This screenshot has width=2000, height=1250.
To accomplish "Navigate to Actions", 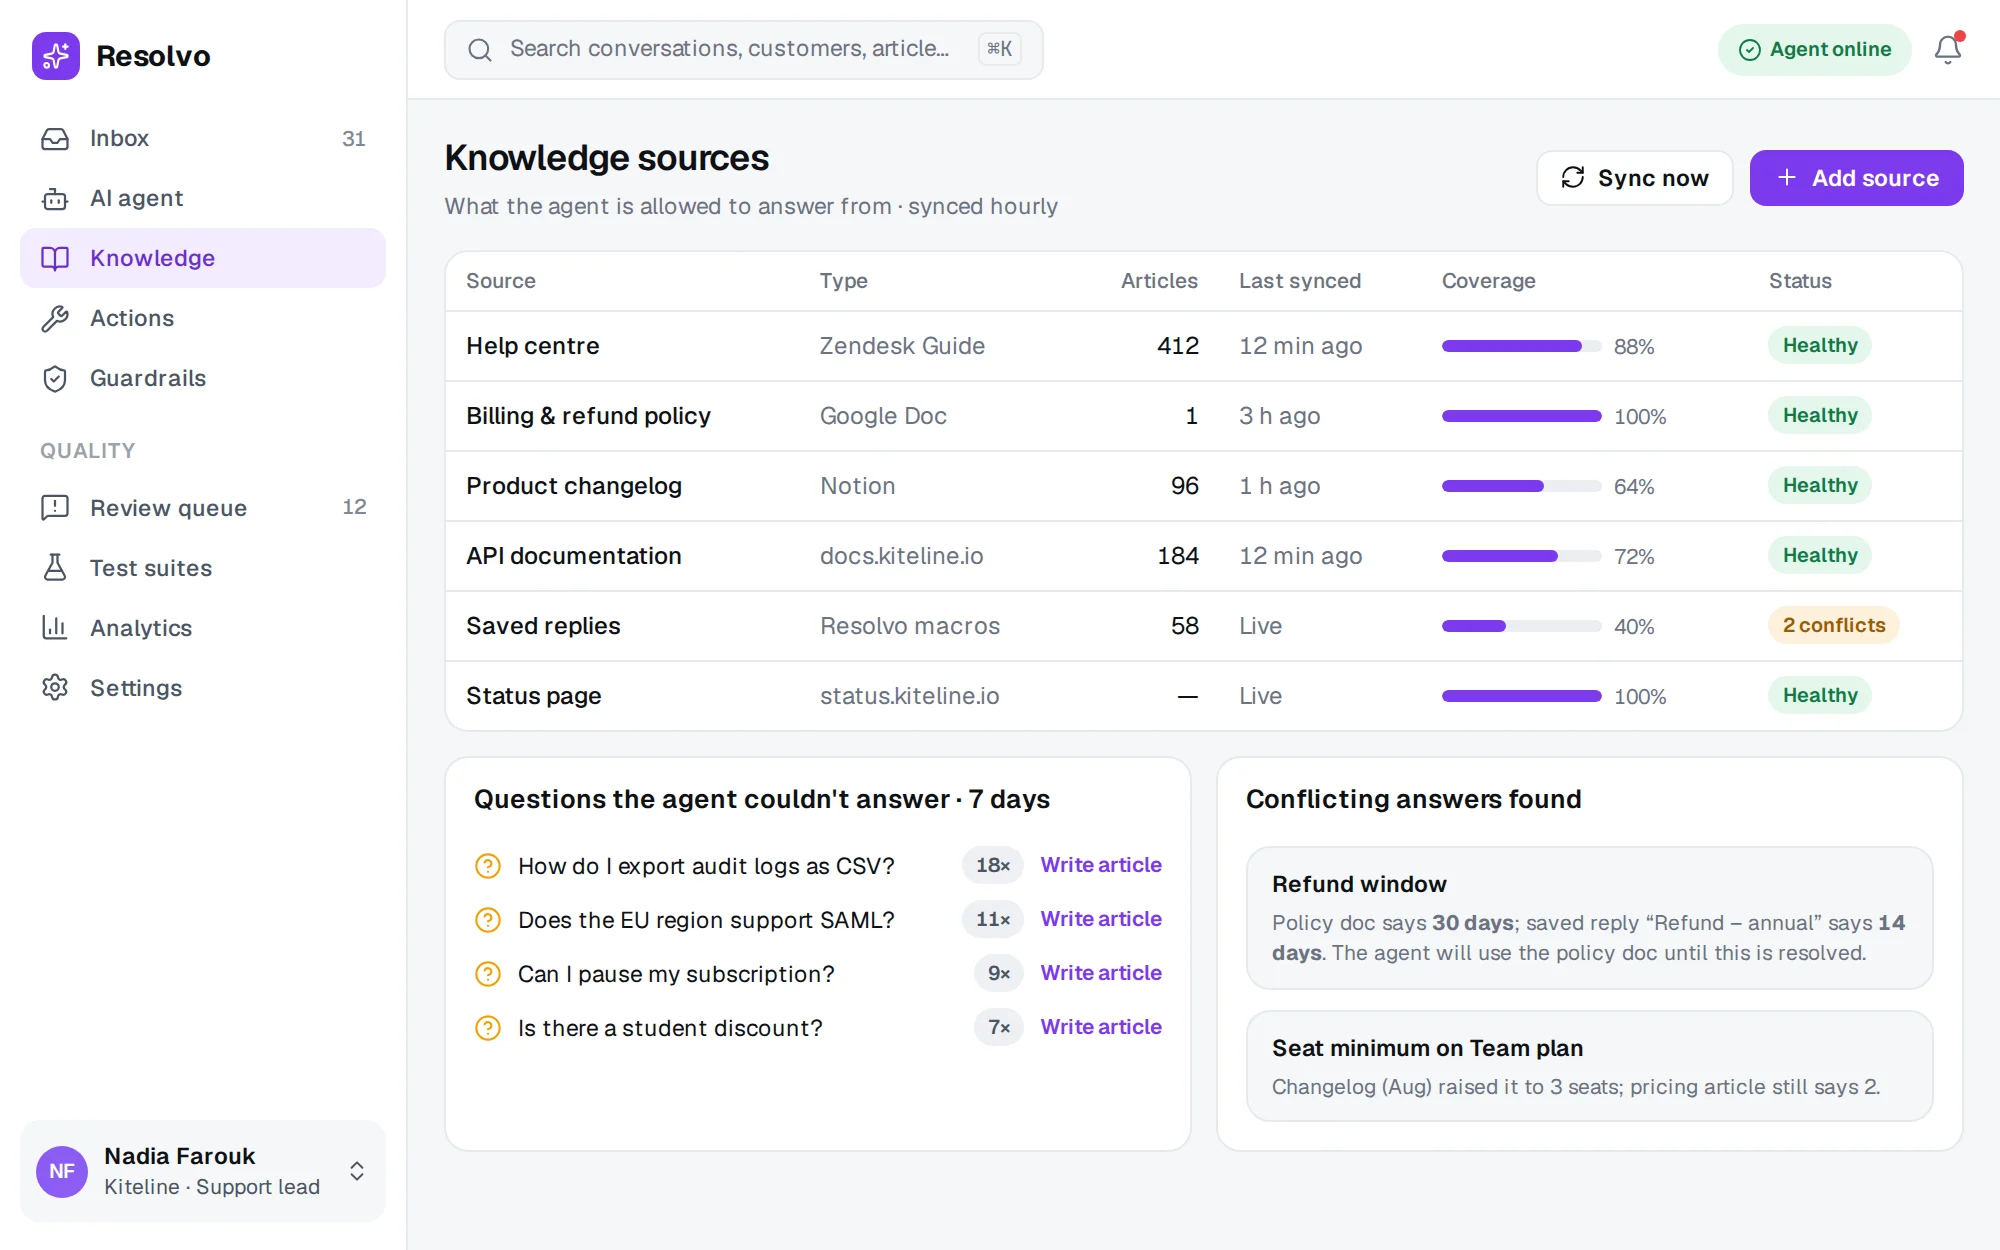I will click(203, 318).
